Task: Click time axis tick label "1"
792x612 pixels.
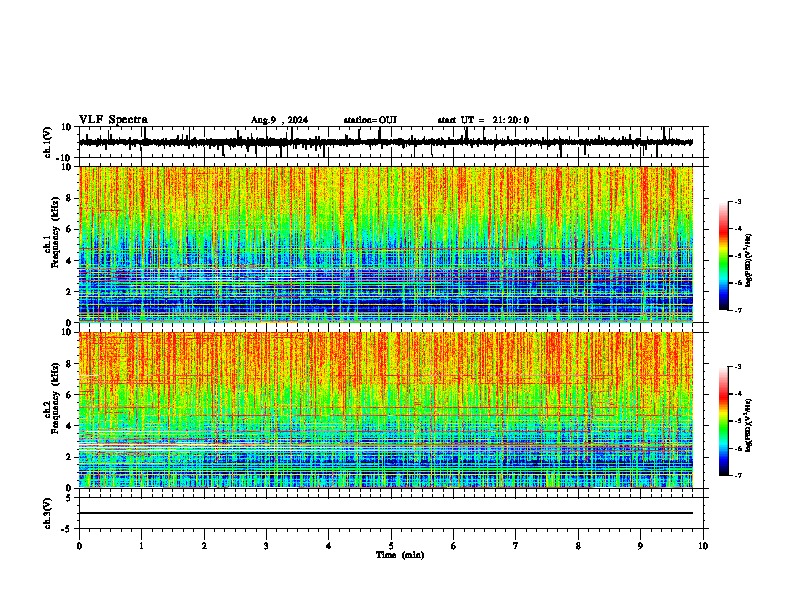Action: pos(142,546)
